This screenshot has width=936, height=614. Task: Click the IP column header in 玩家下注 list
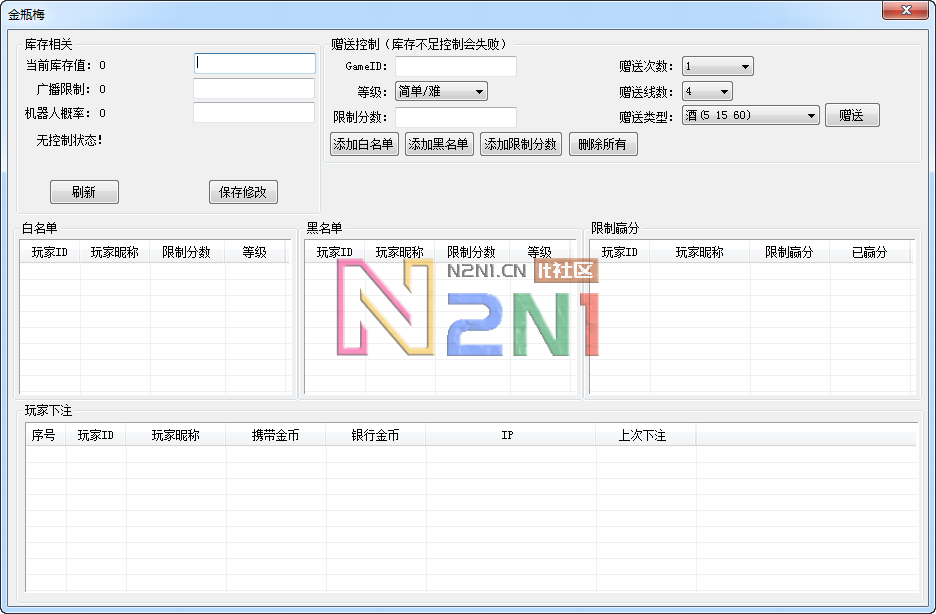tap(507, 435)
